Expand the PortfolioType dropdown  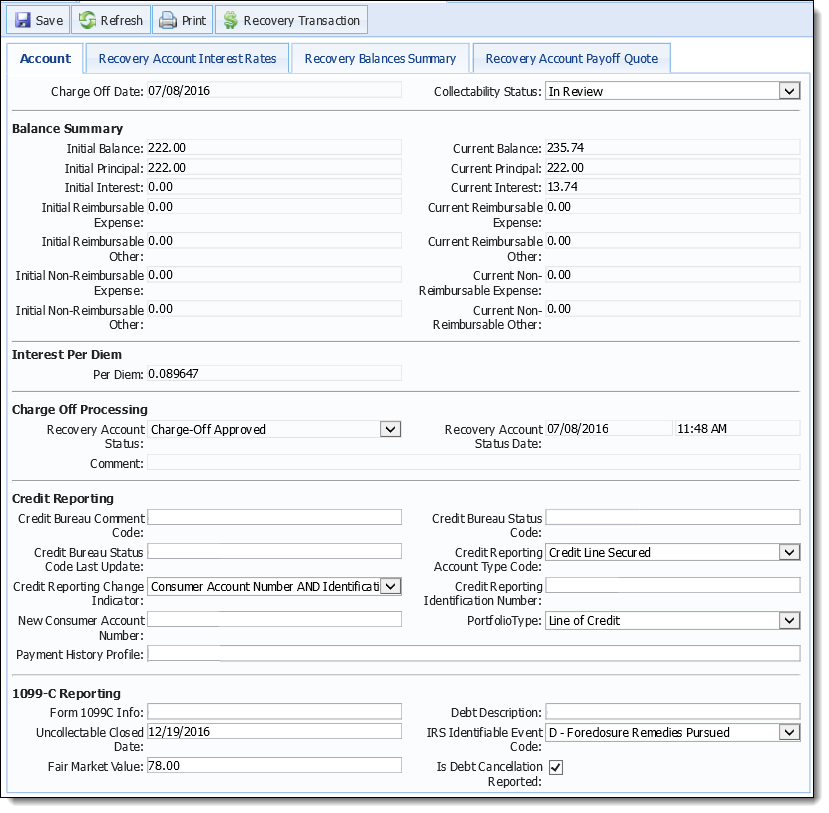[x=789, y=620]
